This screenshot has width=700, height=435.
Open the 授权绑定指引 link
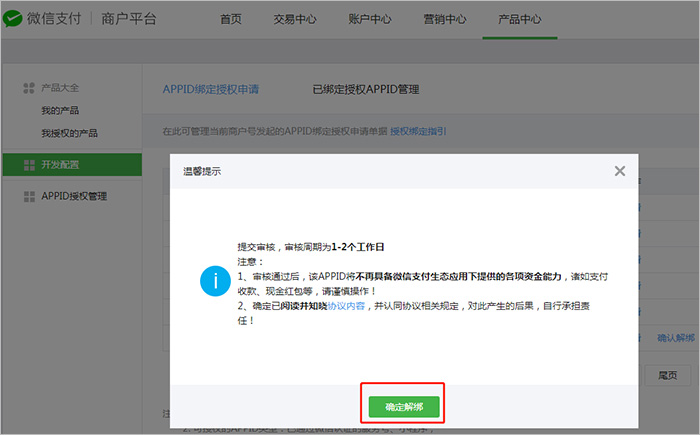tap(418, 131)
